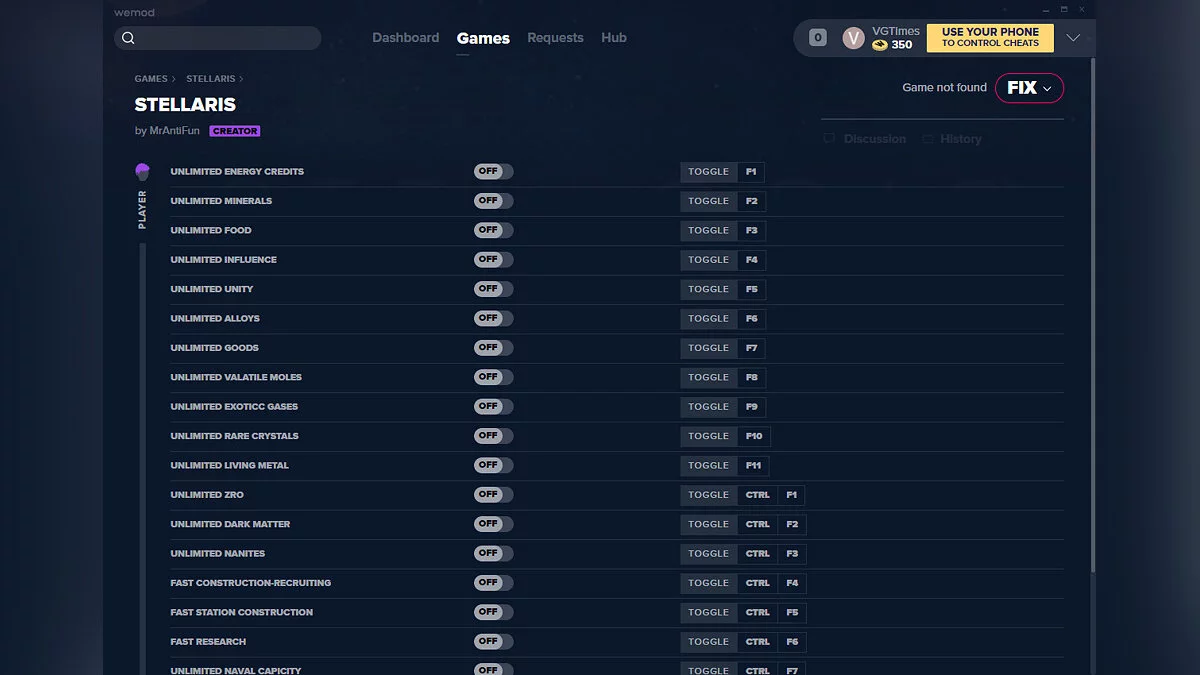Viewport: 1200px width, 675px height.
Task: Enable Unlimited Food cheat switch
Action: click(493, 230)
